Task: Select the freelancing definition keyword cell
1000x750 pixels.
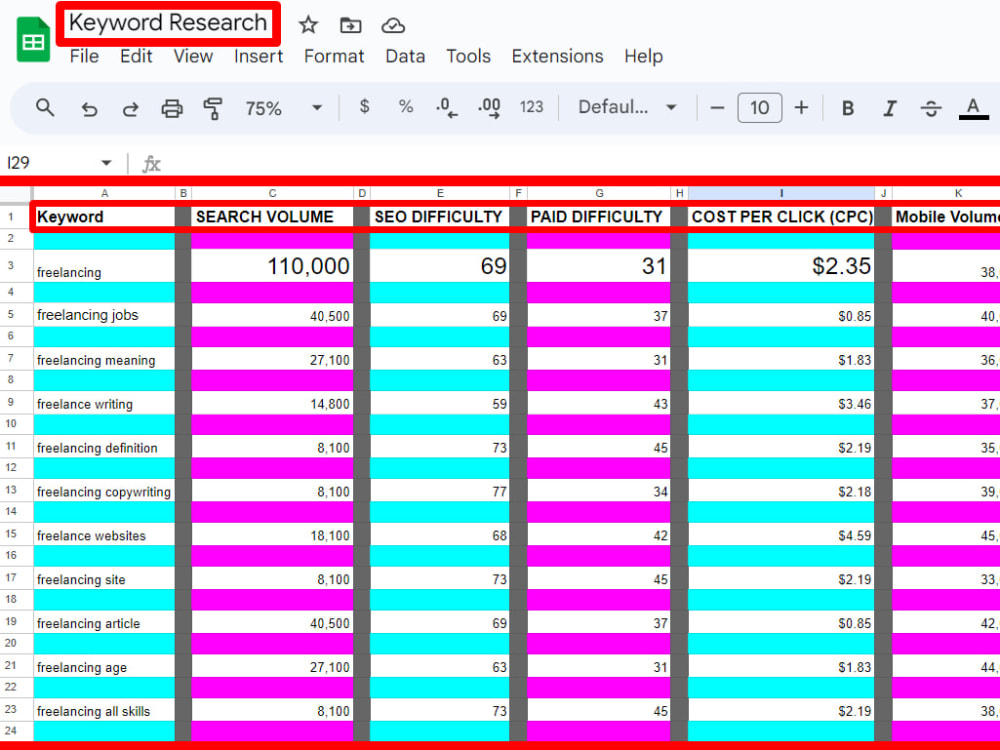Action: click(105, 447)
